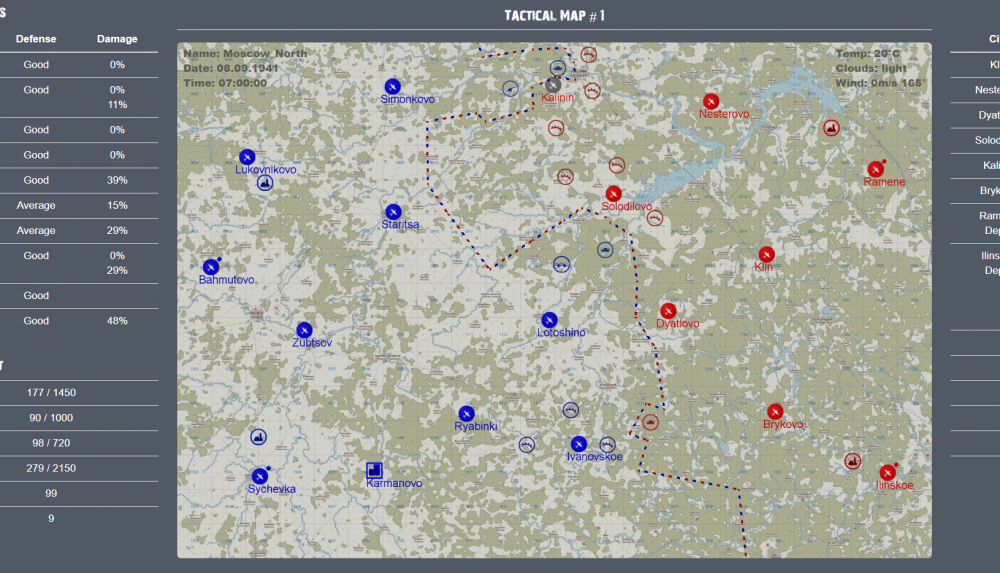This screenshot has height=573, width=1000.
Task: Click blue factory icon below Lukovnikovo
Action: [265, 183]
